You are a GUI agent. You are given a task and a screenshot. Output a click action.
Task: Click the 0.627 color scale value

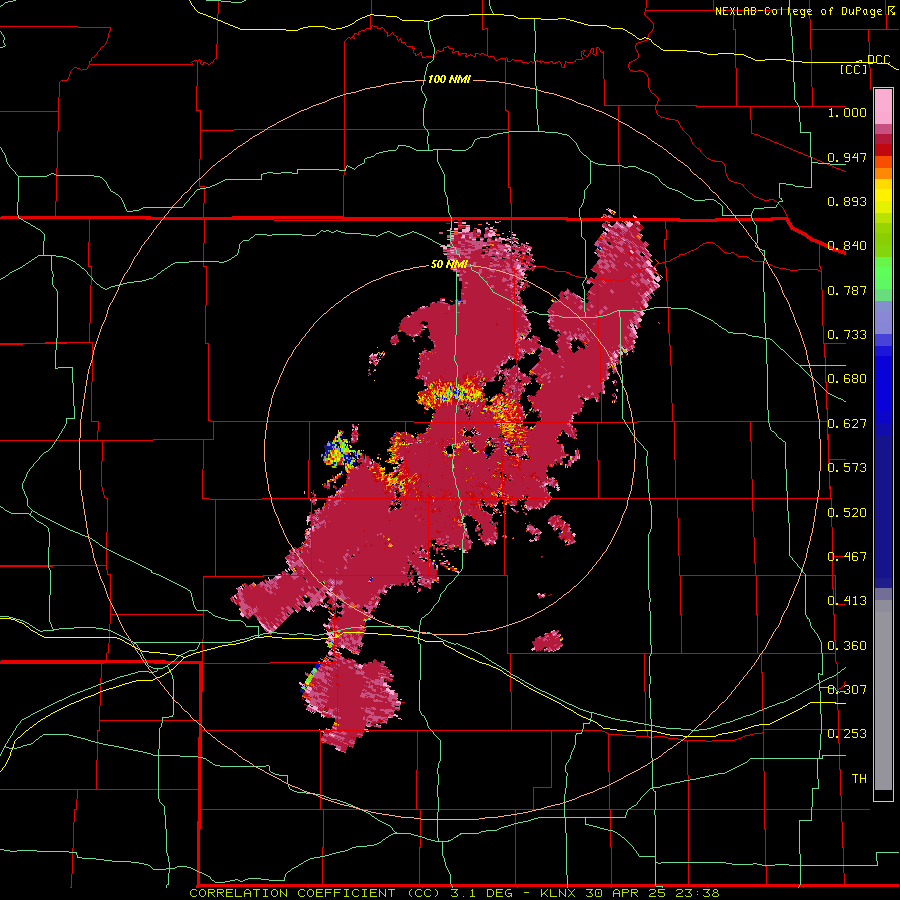tap(847, 424)
